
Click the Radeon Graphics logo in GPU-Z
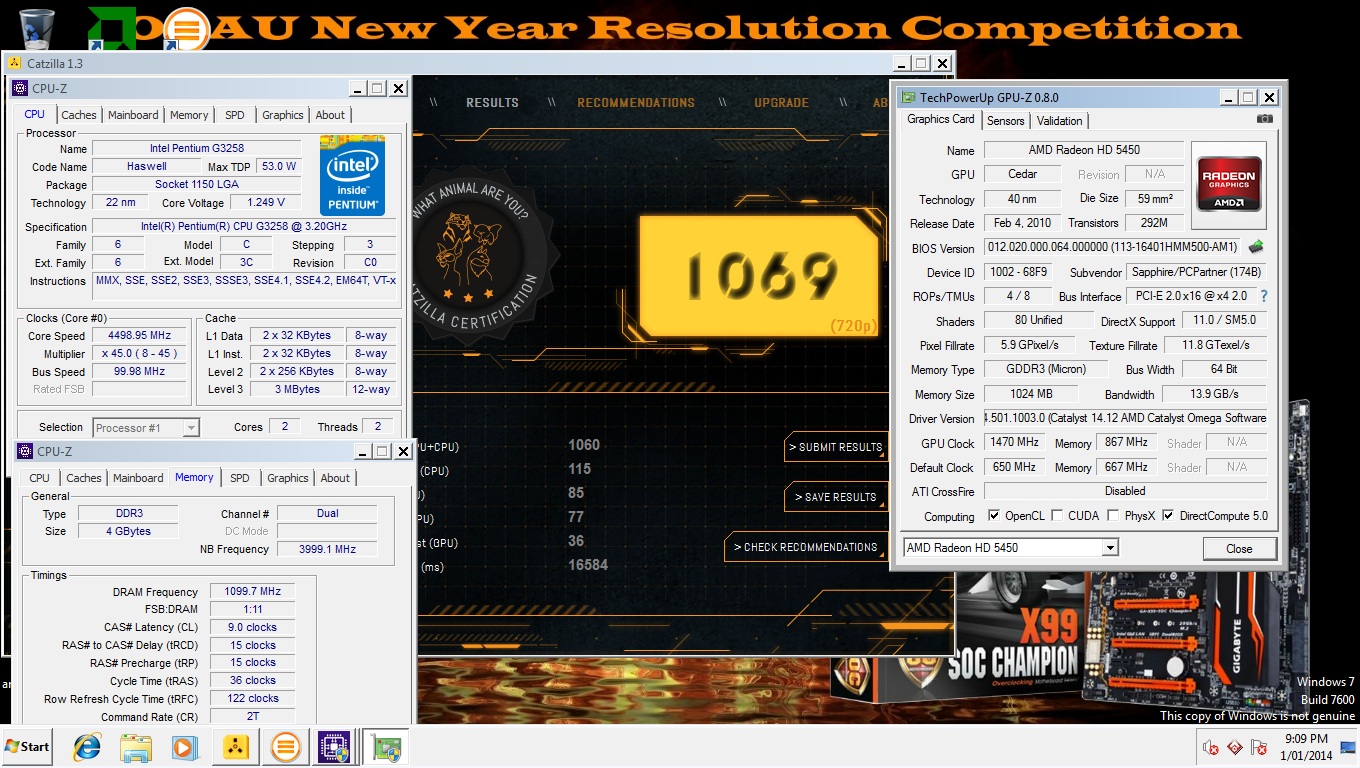pos(1228,186)
